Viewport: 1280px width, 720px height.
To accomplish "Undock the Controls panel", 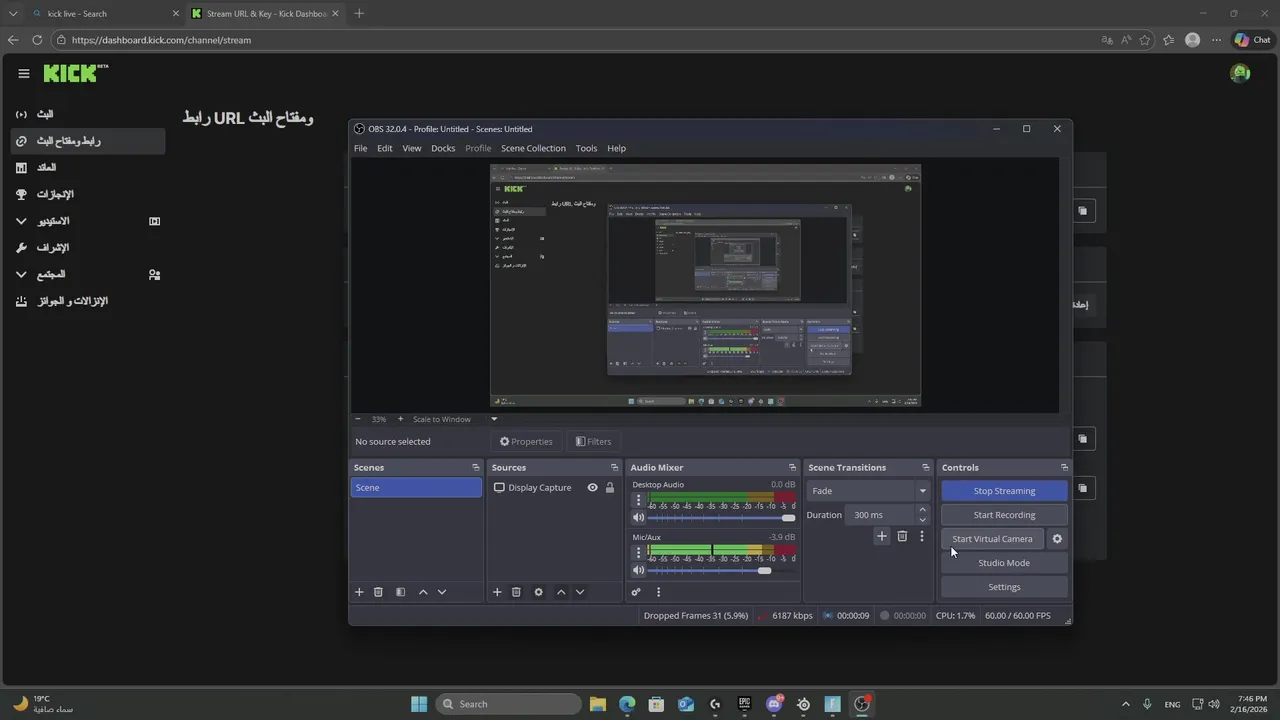I will 1064,467.
